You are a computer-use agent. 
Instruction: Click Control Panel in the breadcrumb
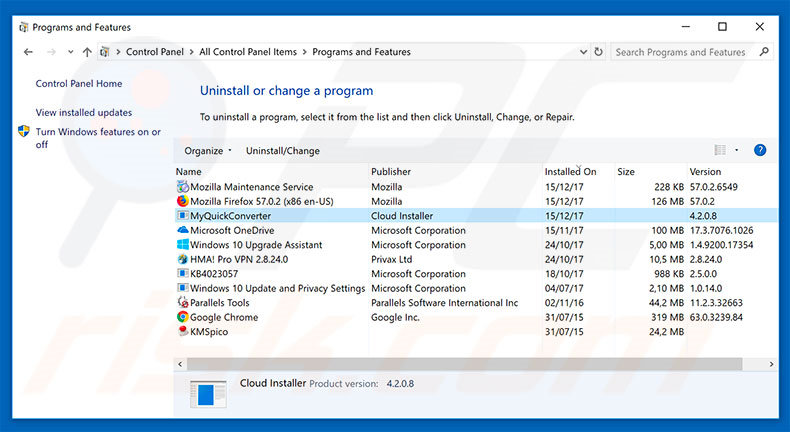click(155, 52)
